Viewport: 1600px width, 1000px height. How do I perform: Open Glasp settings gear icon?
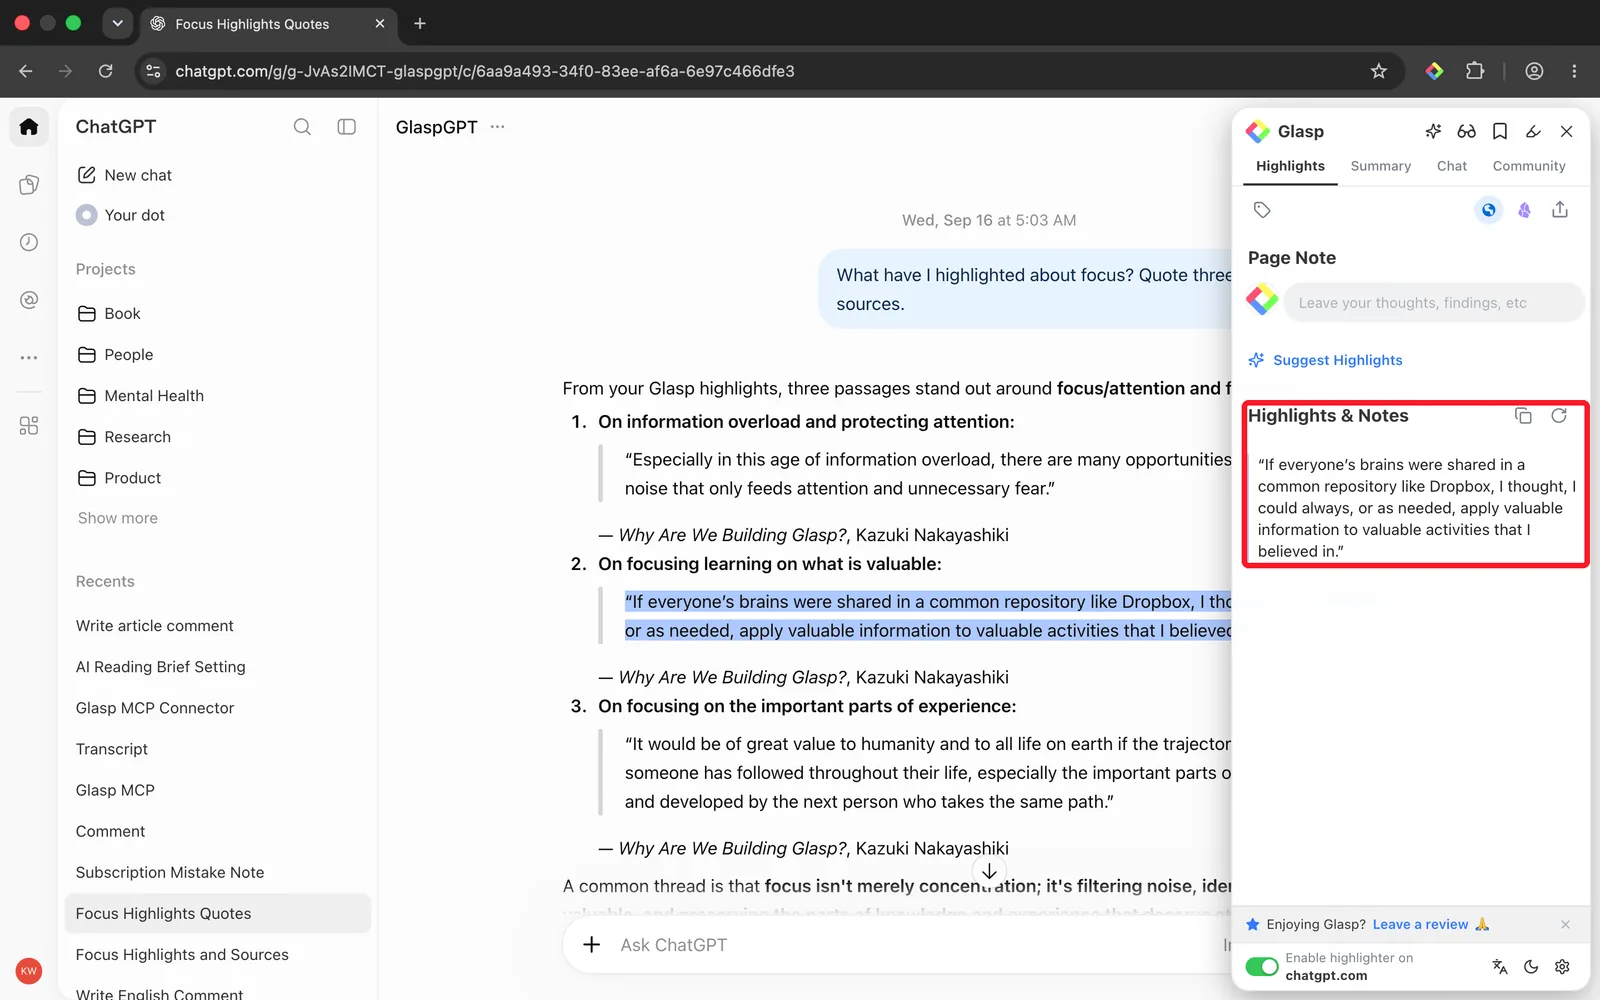click(x=1562, y=966)
